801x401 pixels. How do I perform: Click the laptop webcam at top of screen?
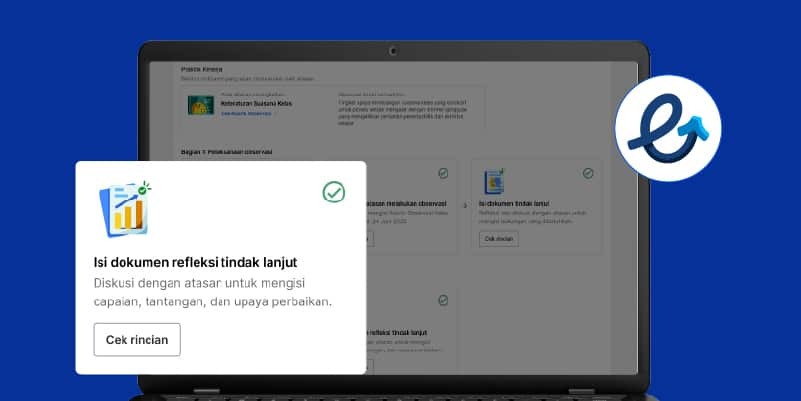pos(394,51)
